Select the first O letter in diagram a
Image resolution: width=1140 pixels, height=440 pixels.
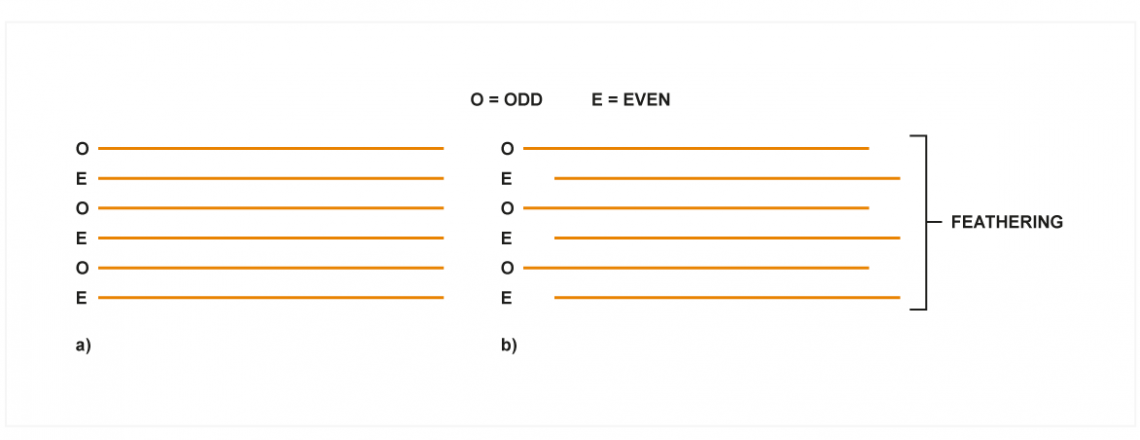[82, 148]
